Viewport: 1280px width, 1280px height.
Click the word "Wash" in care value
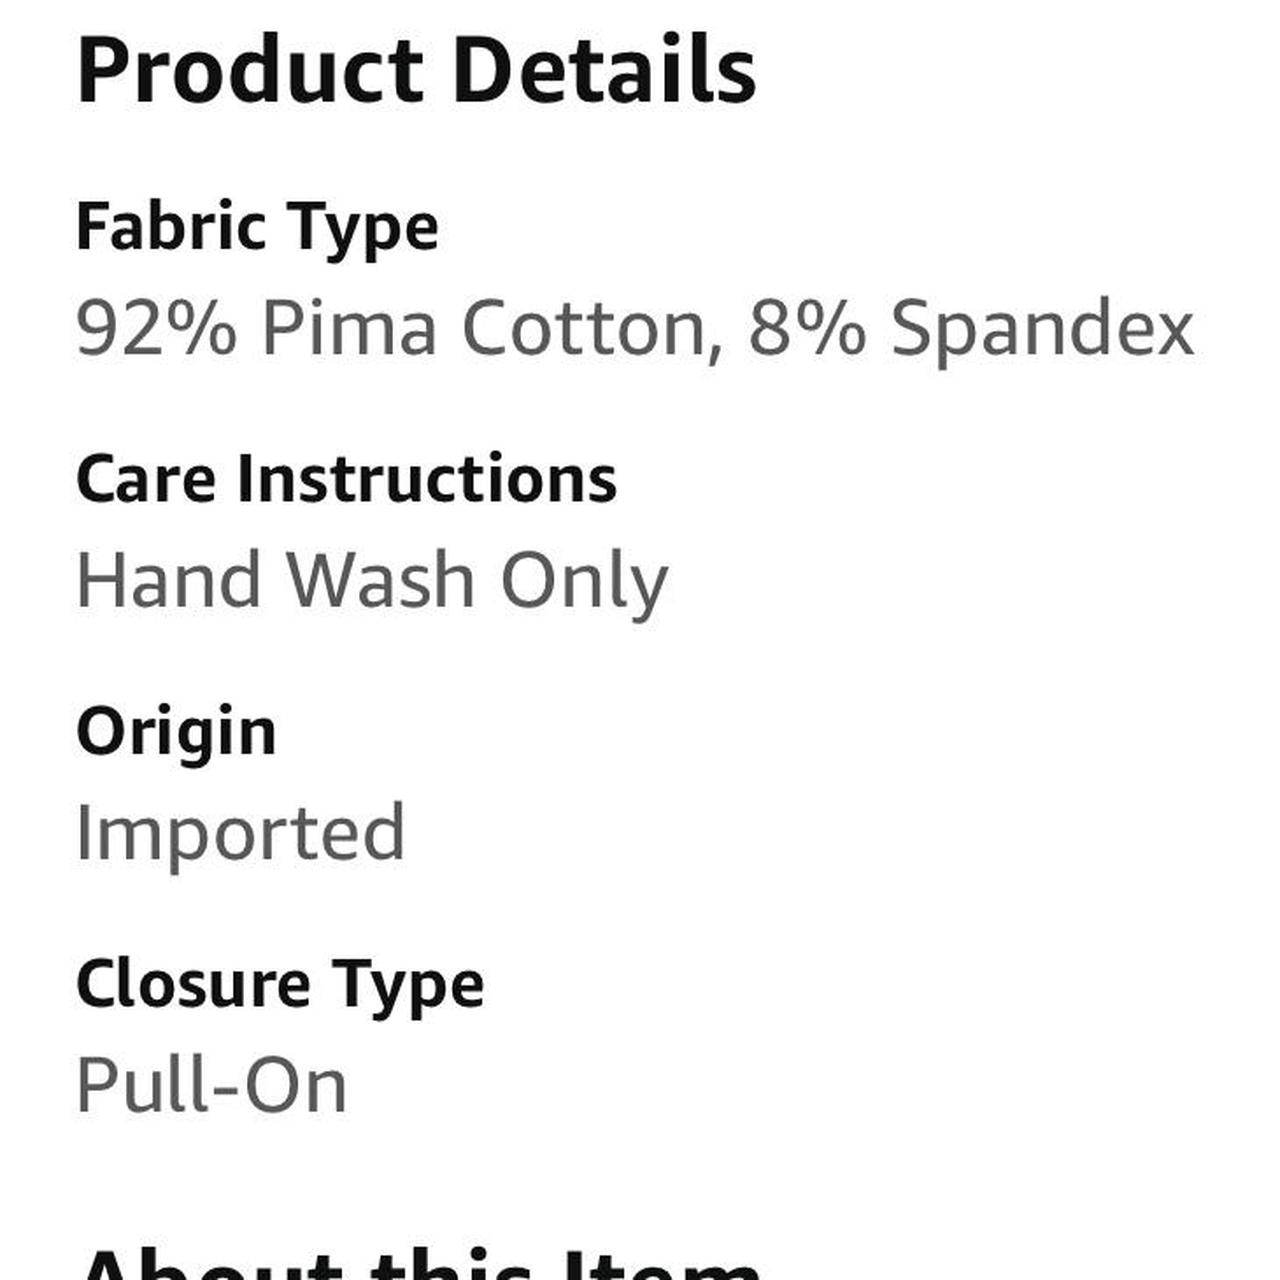click(380, 580)
